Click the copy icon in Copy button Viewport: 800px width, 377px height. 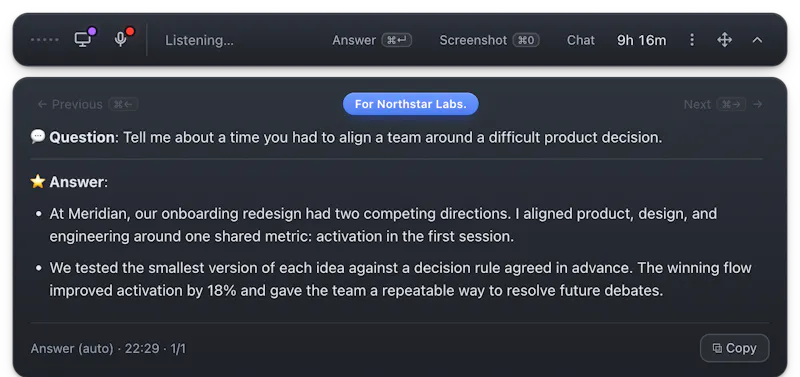[x=717, y=348]
